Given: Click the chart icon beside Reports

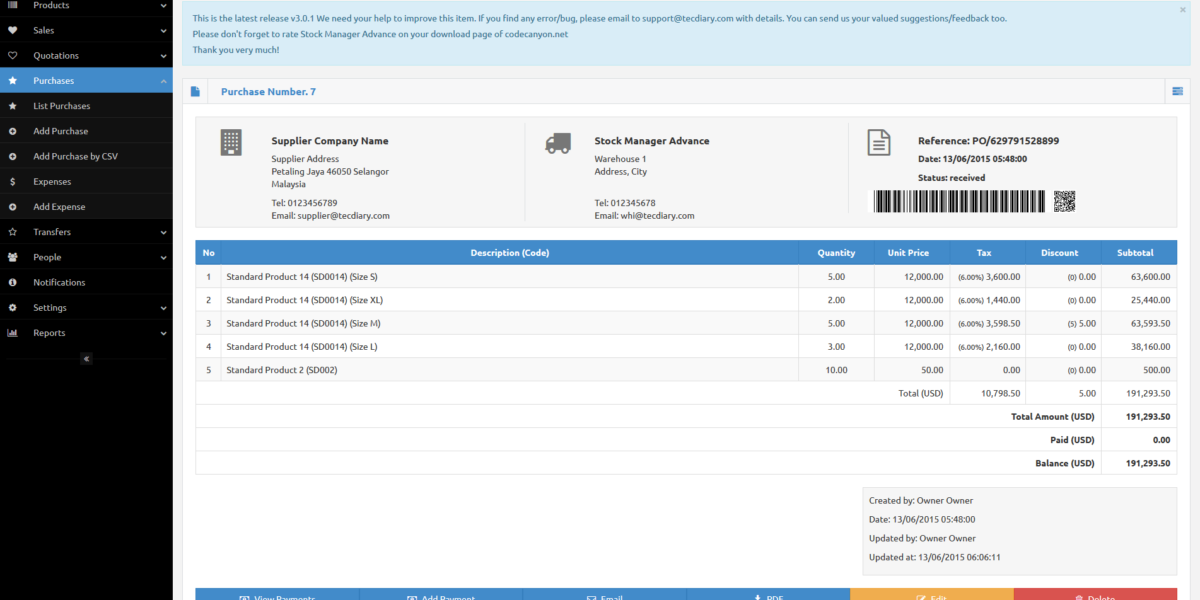Looking at the screenshot, I should click(x=12, y=333).
